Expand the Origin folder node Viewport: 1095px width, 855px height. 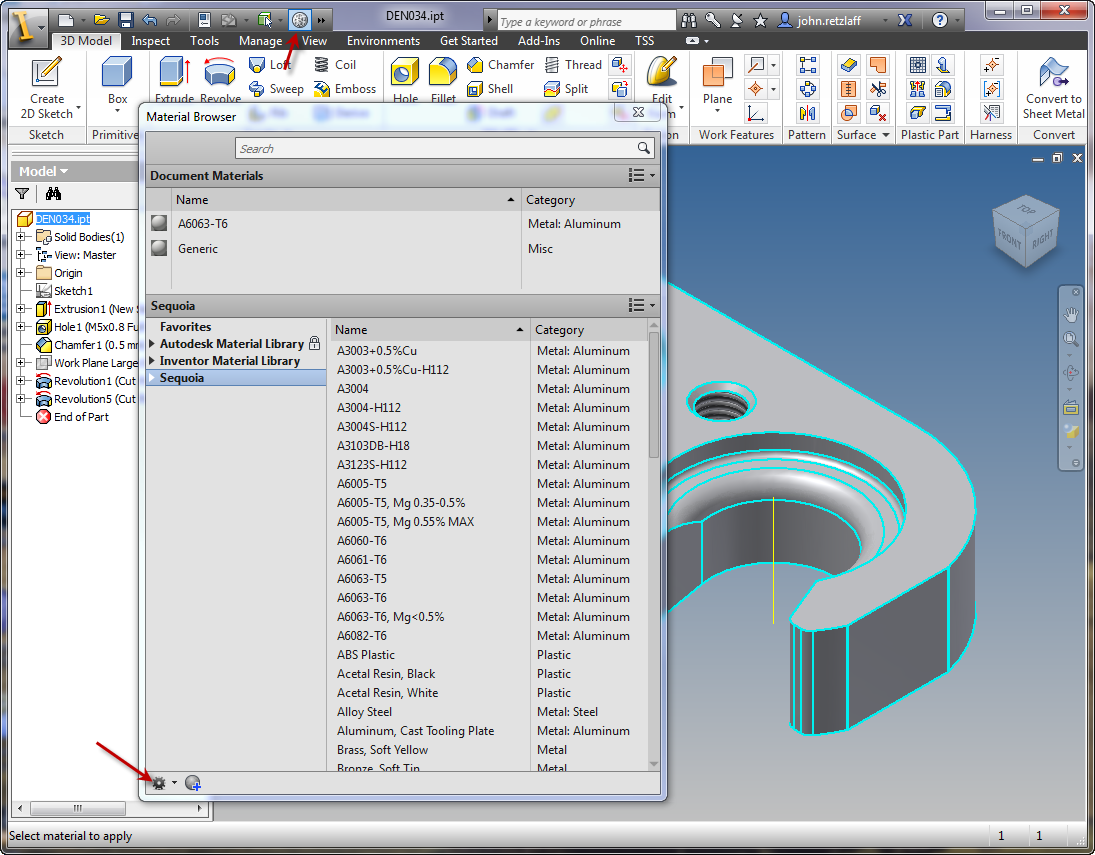20,272
